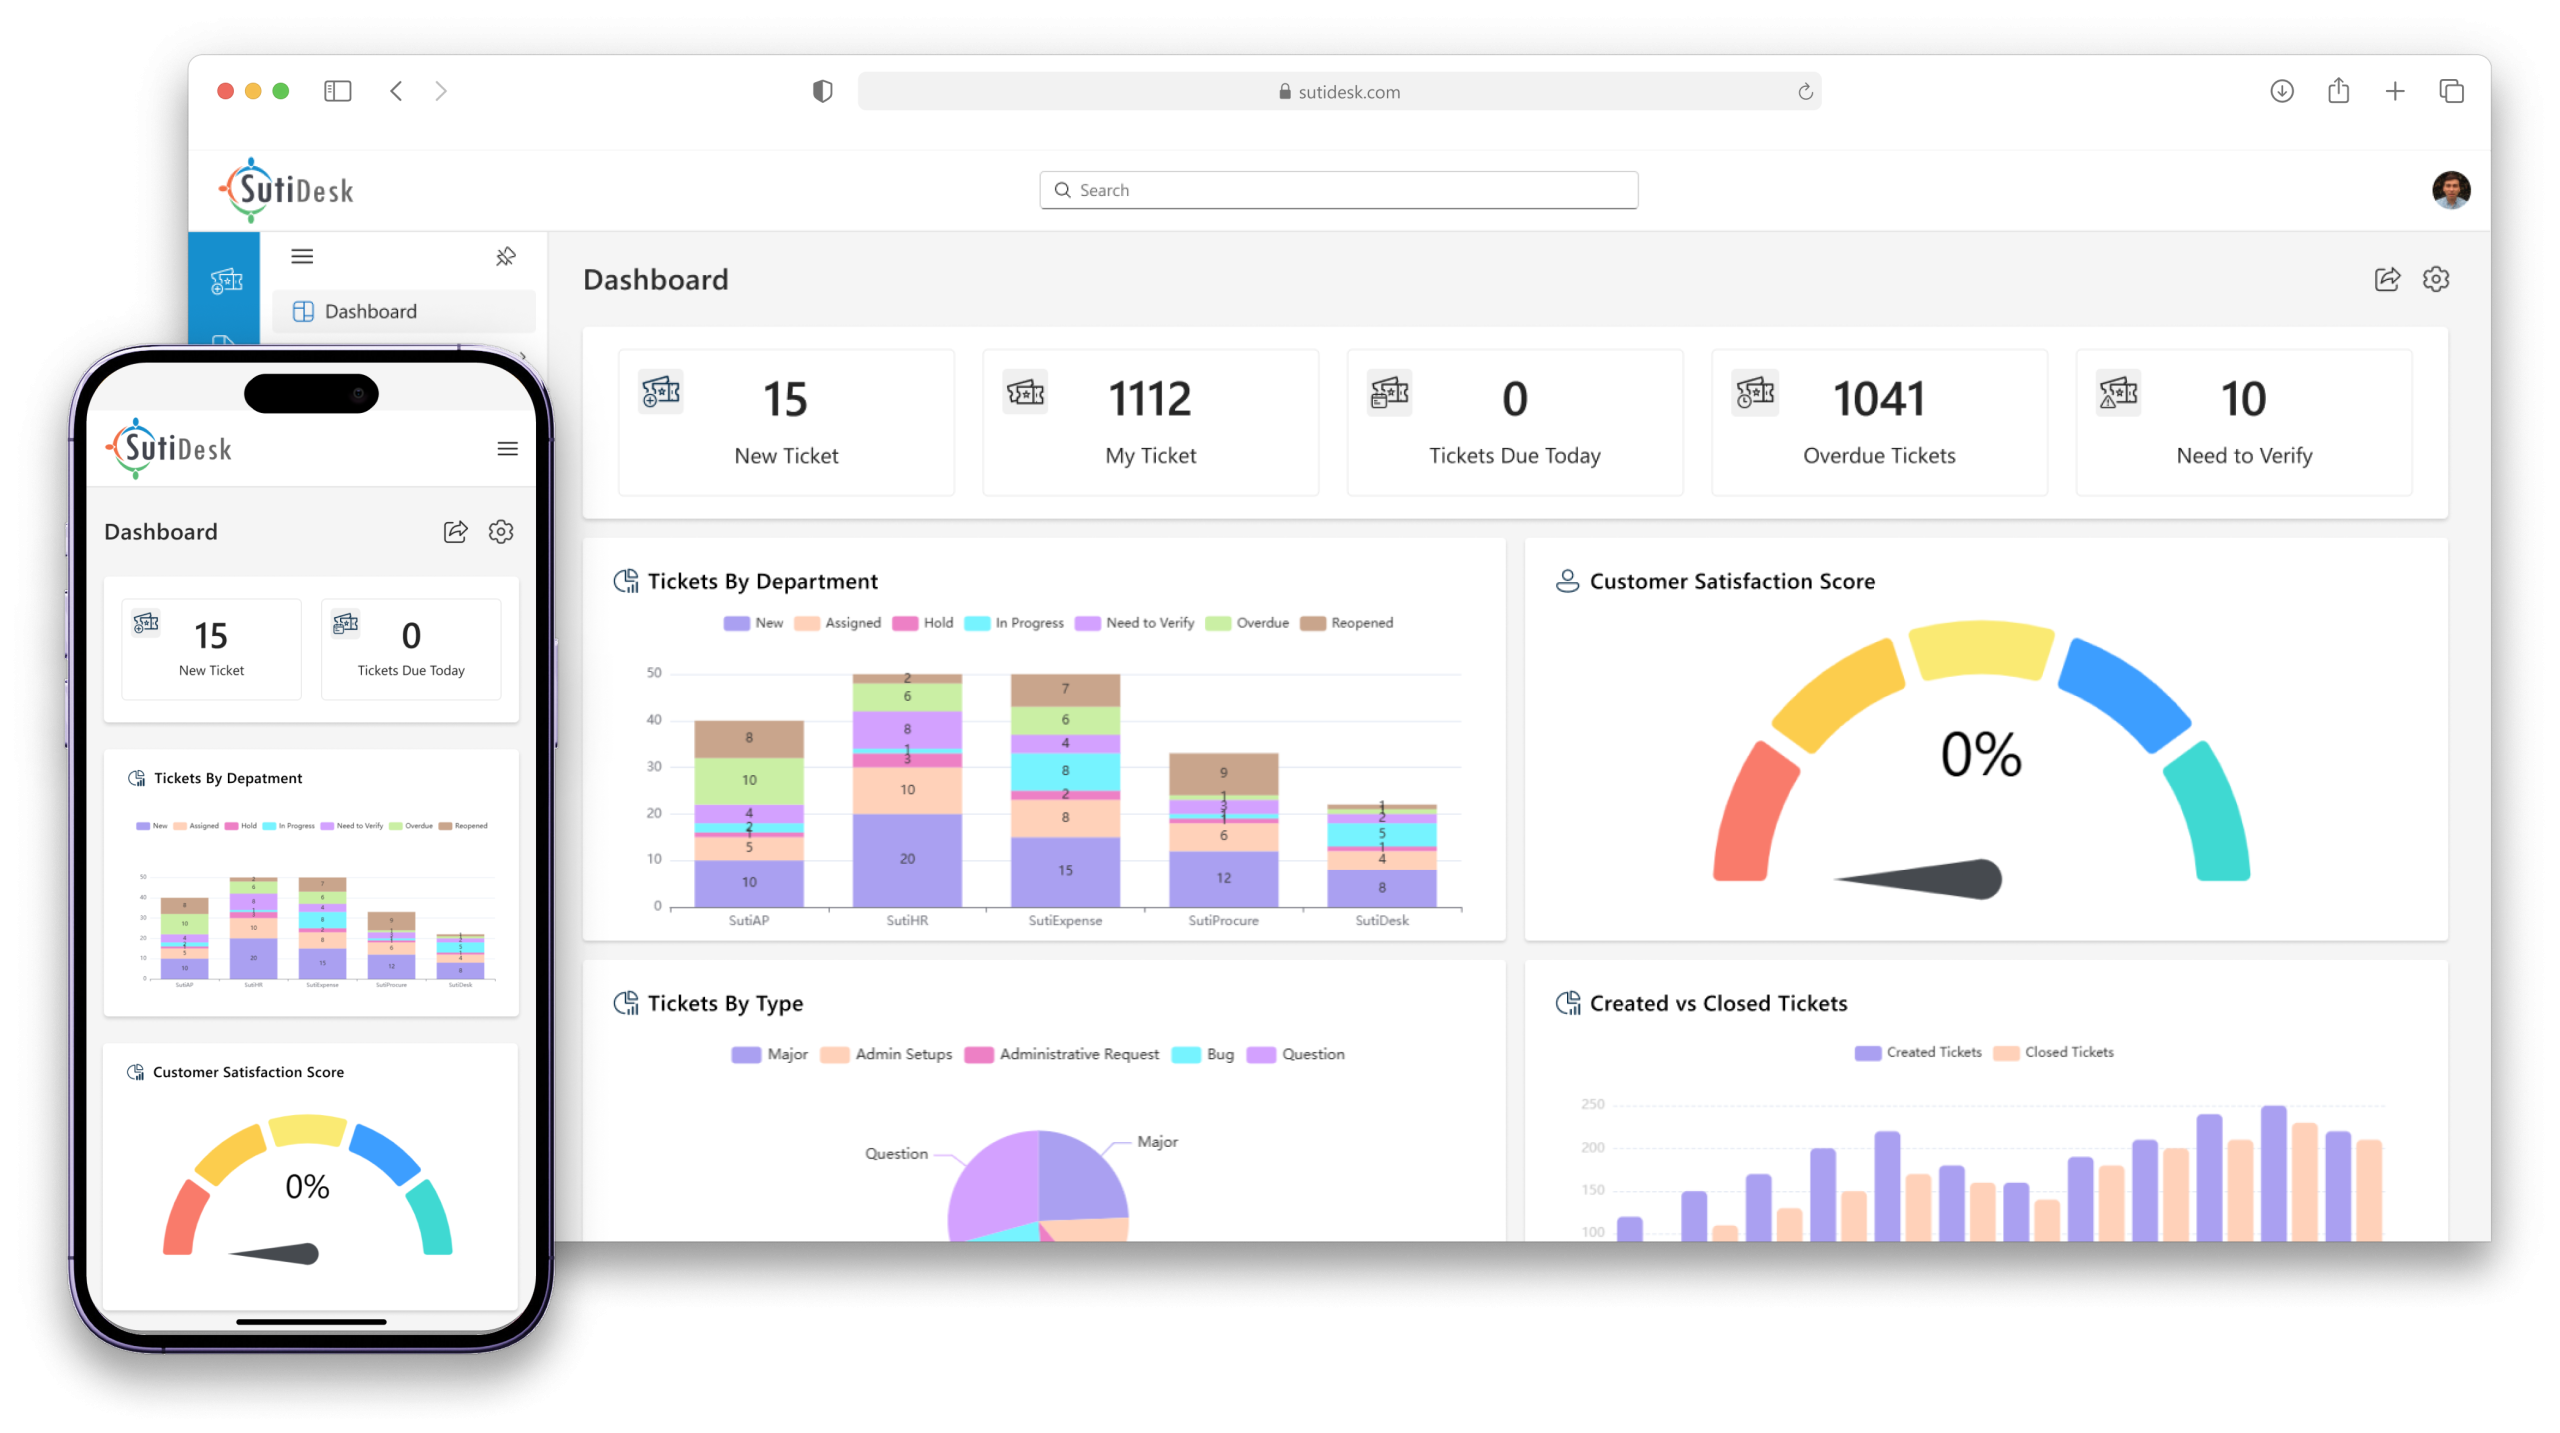Click the chart icon beside Created vs Closed Tickets
Viewport: 2560px width, 1433px height.
point(1566,1003)
